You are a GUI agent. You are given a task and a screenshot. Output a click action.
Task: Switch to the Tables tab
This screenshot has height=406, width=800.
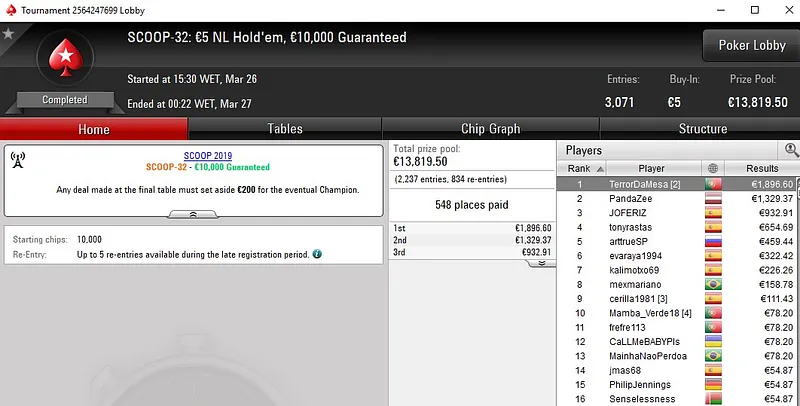pos(285,129)
